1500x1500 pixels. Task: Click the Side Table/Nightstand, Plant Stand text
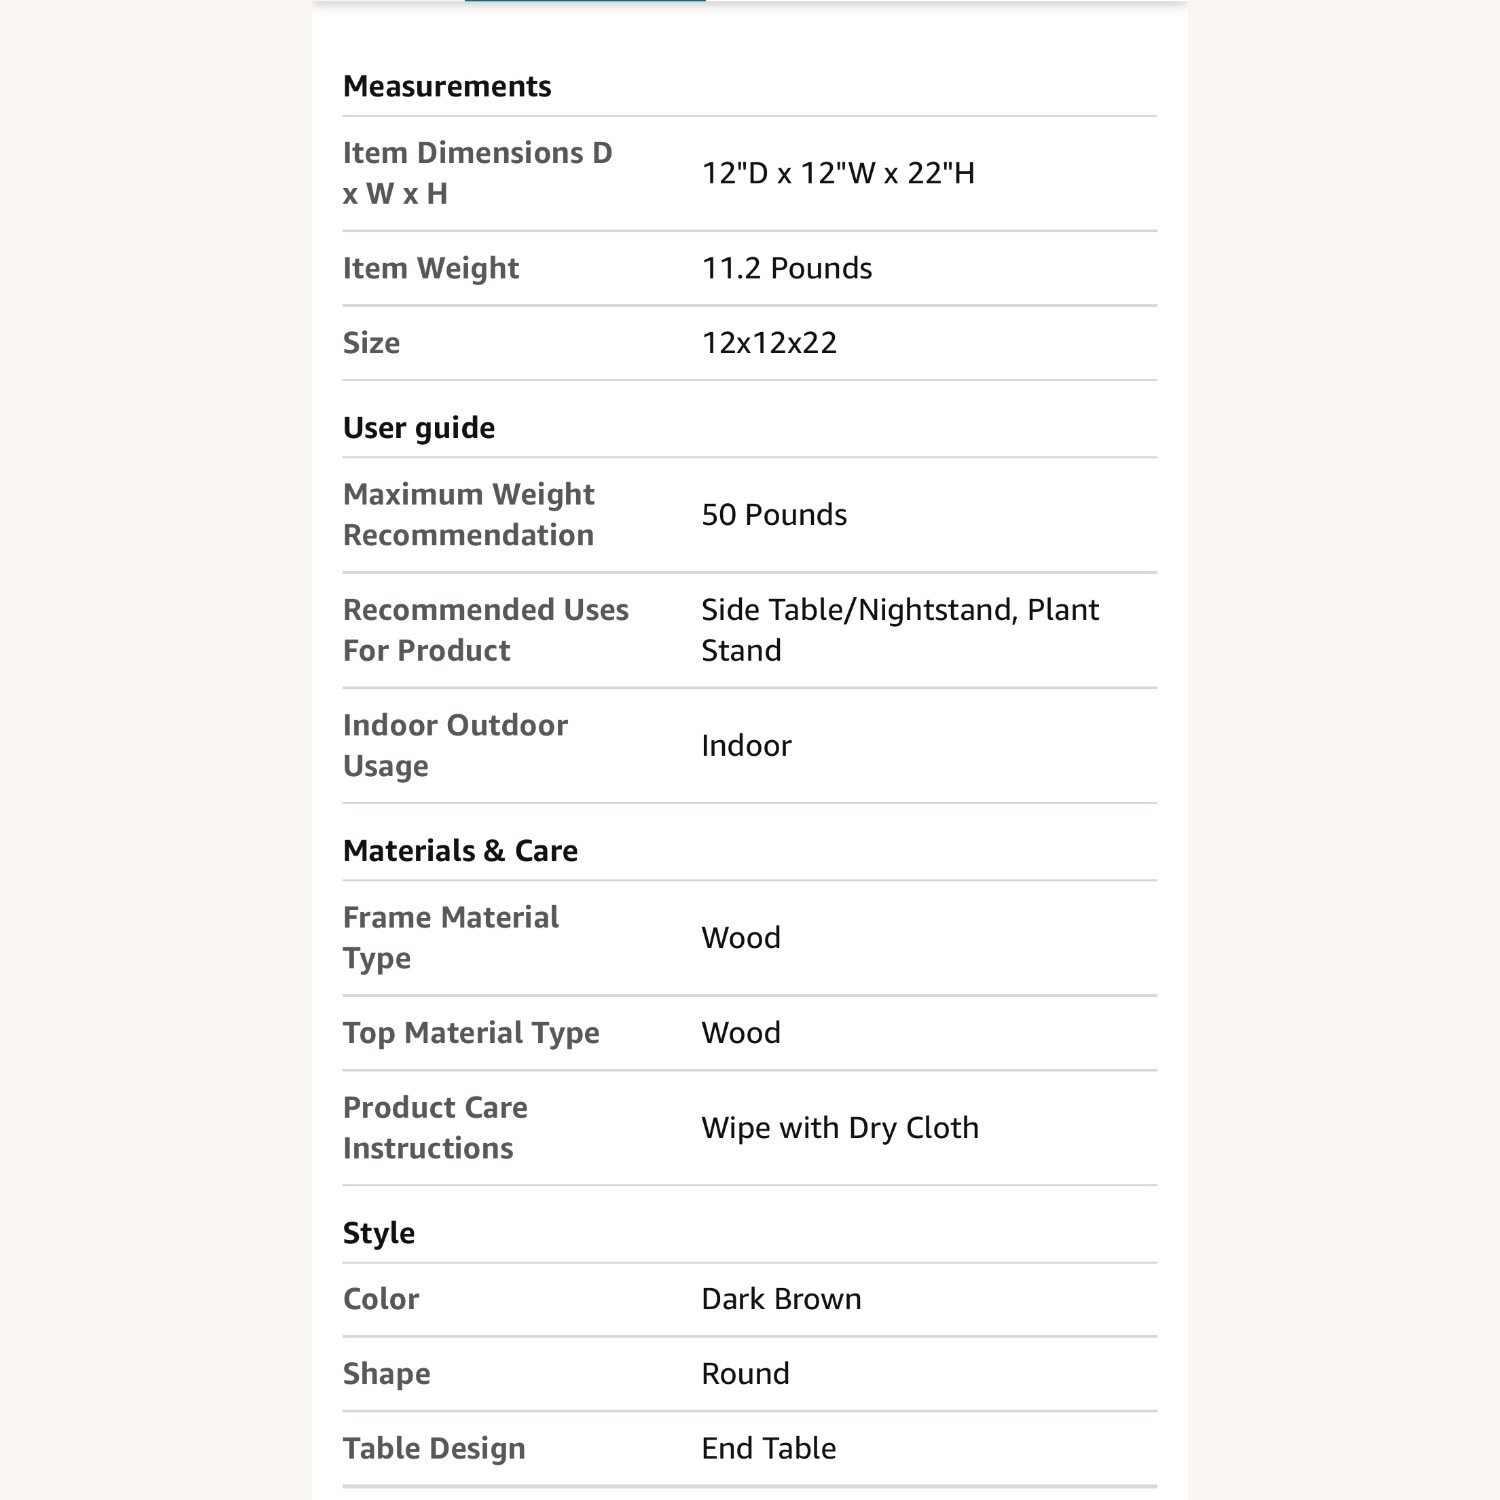coord(899,630)
